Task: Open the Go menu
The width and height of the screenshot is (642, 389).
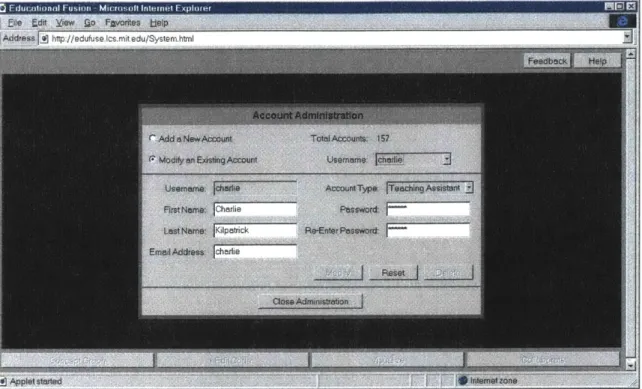Action: [x=90, y=23]
